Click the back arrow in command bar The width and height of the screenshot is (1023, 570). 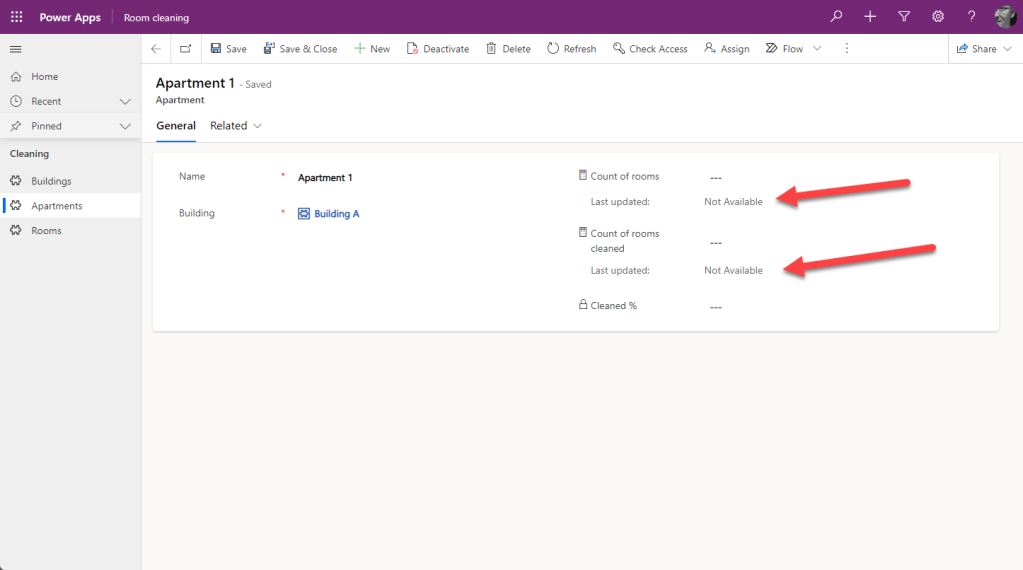pos(156,49)
